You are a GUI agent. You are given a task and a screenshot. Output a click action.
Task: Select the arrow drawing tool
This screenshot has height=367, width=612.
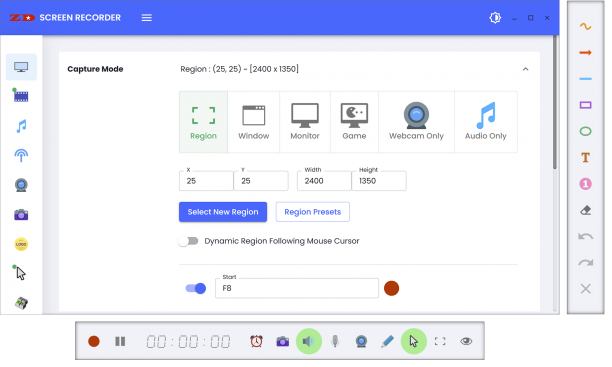pos(585,53)
